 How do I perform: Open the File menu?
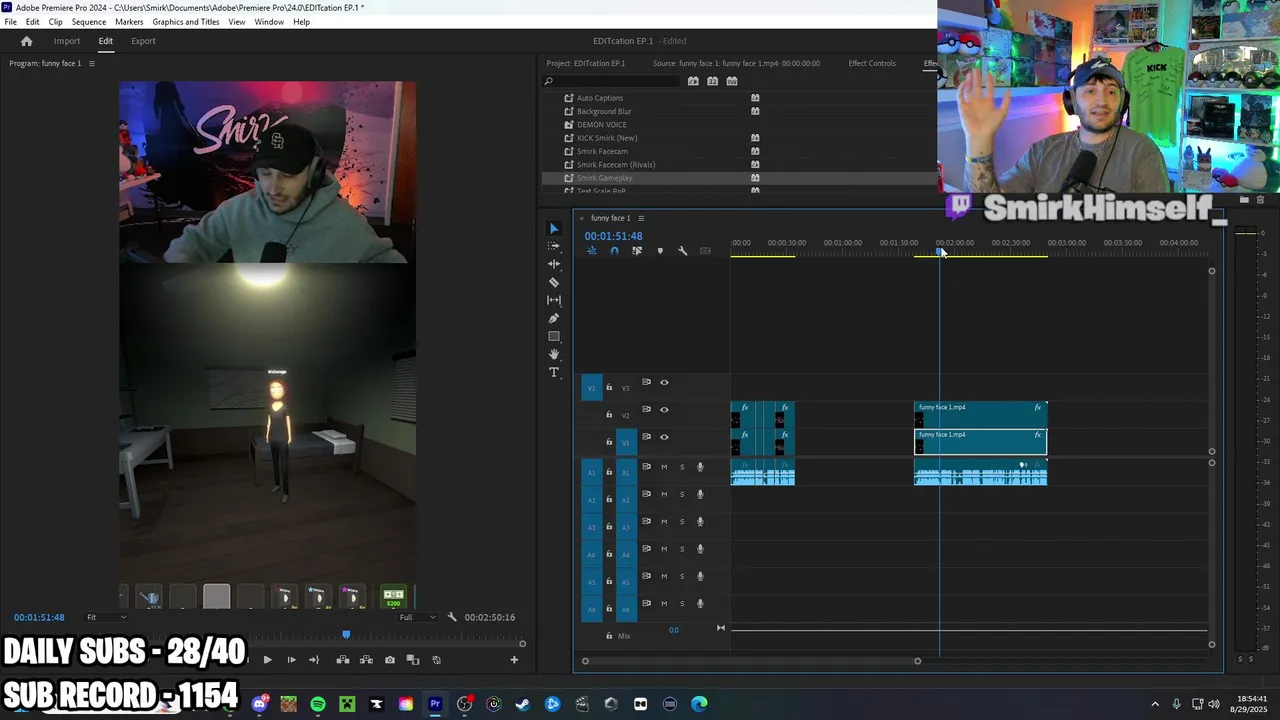click(x=10, y=22)
